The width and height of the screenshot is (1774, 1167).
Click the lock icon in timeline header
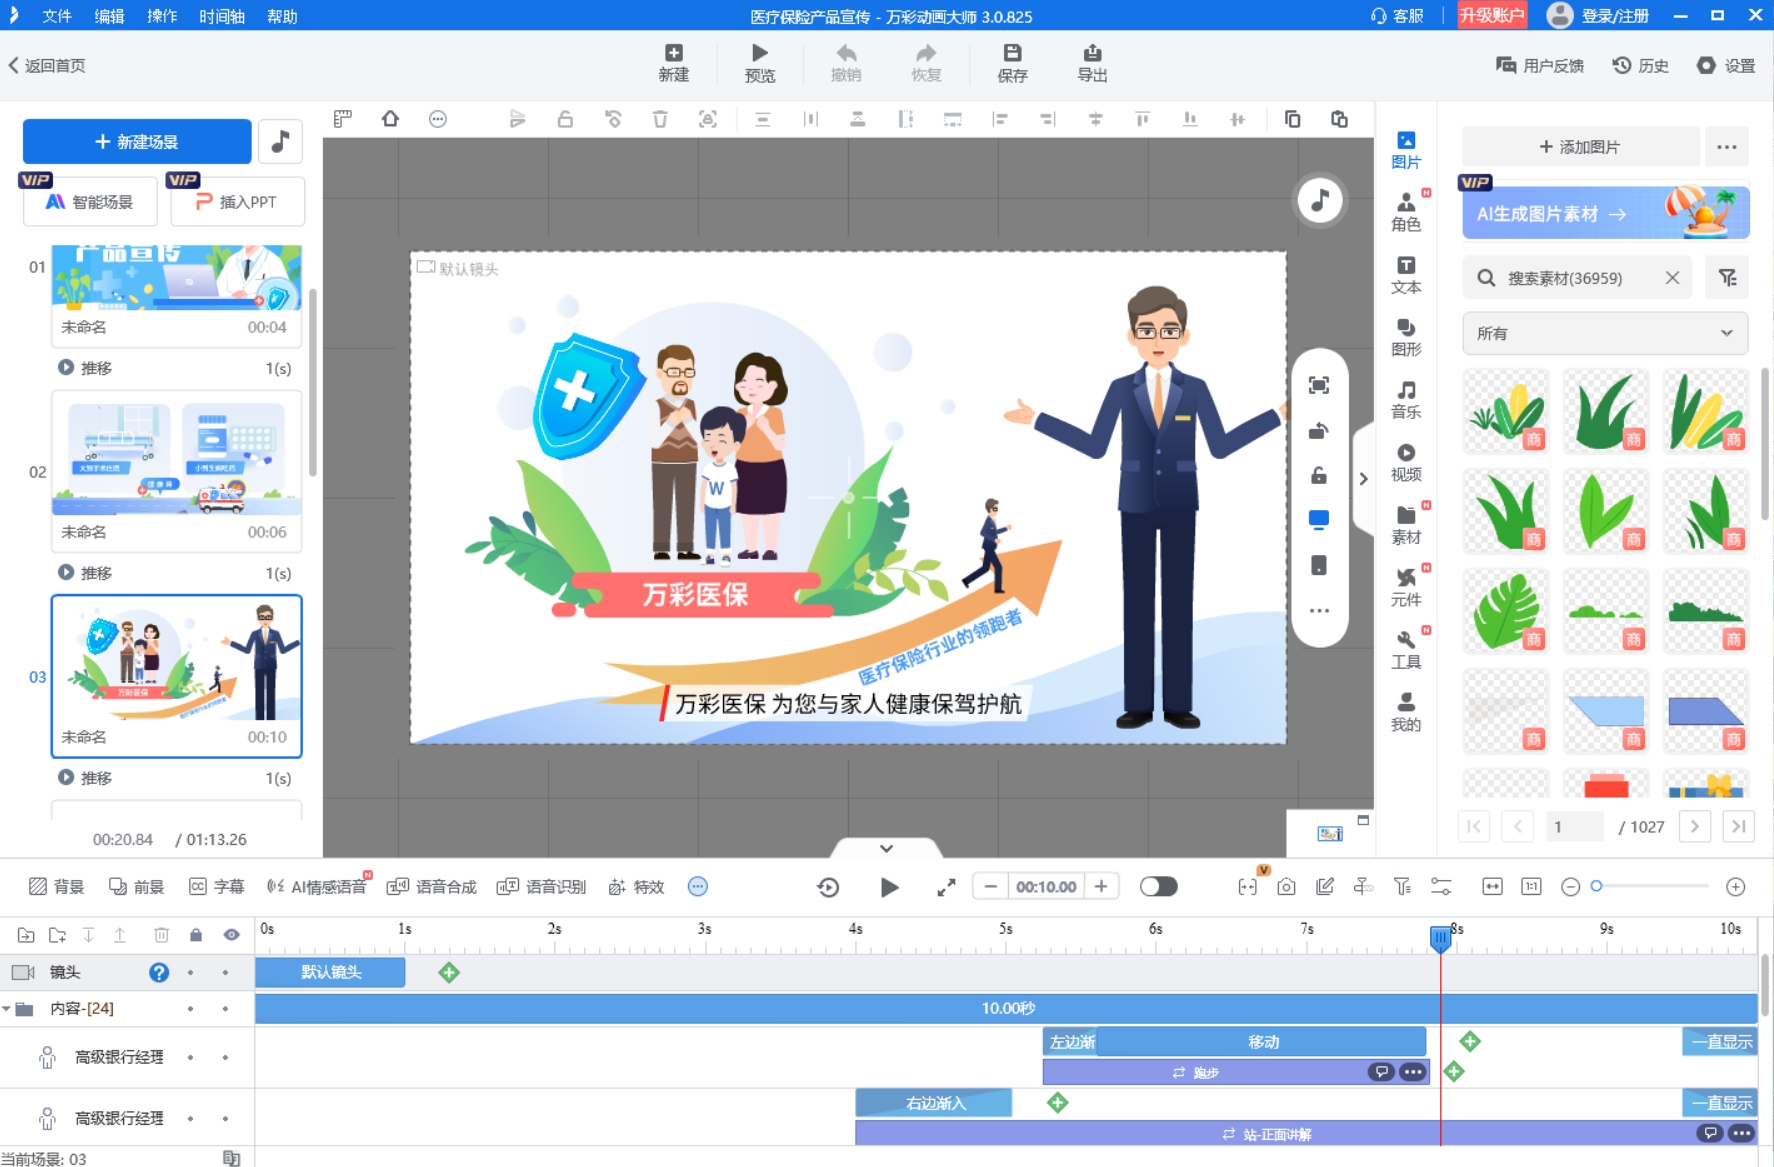click(196, 935)
